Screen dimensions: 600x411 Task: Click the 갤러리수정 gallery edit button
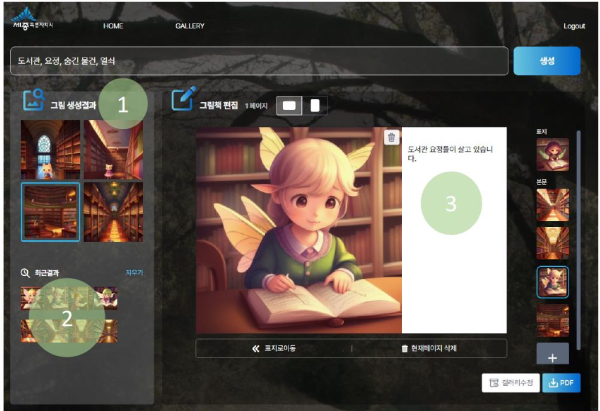point(511,382)
